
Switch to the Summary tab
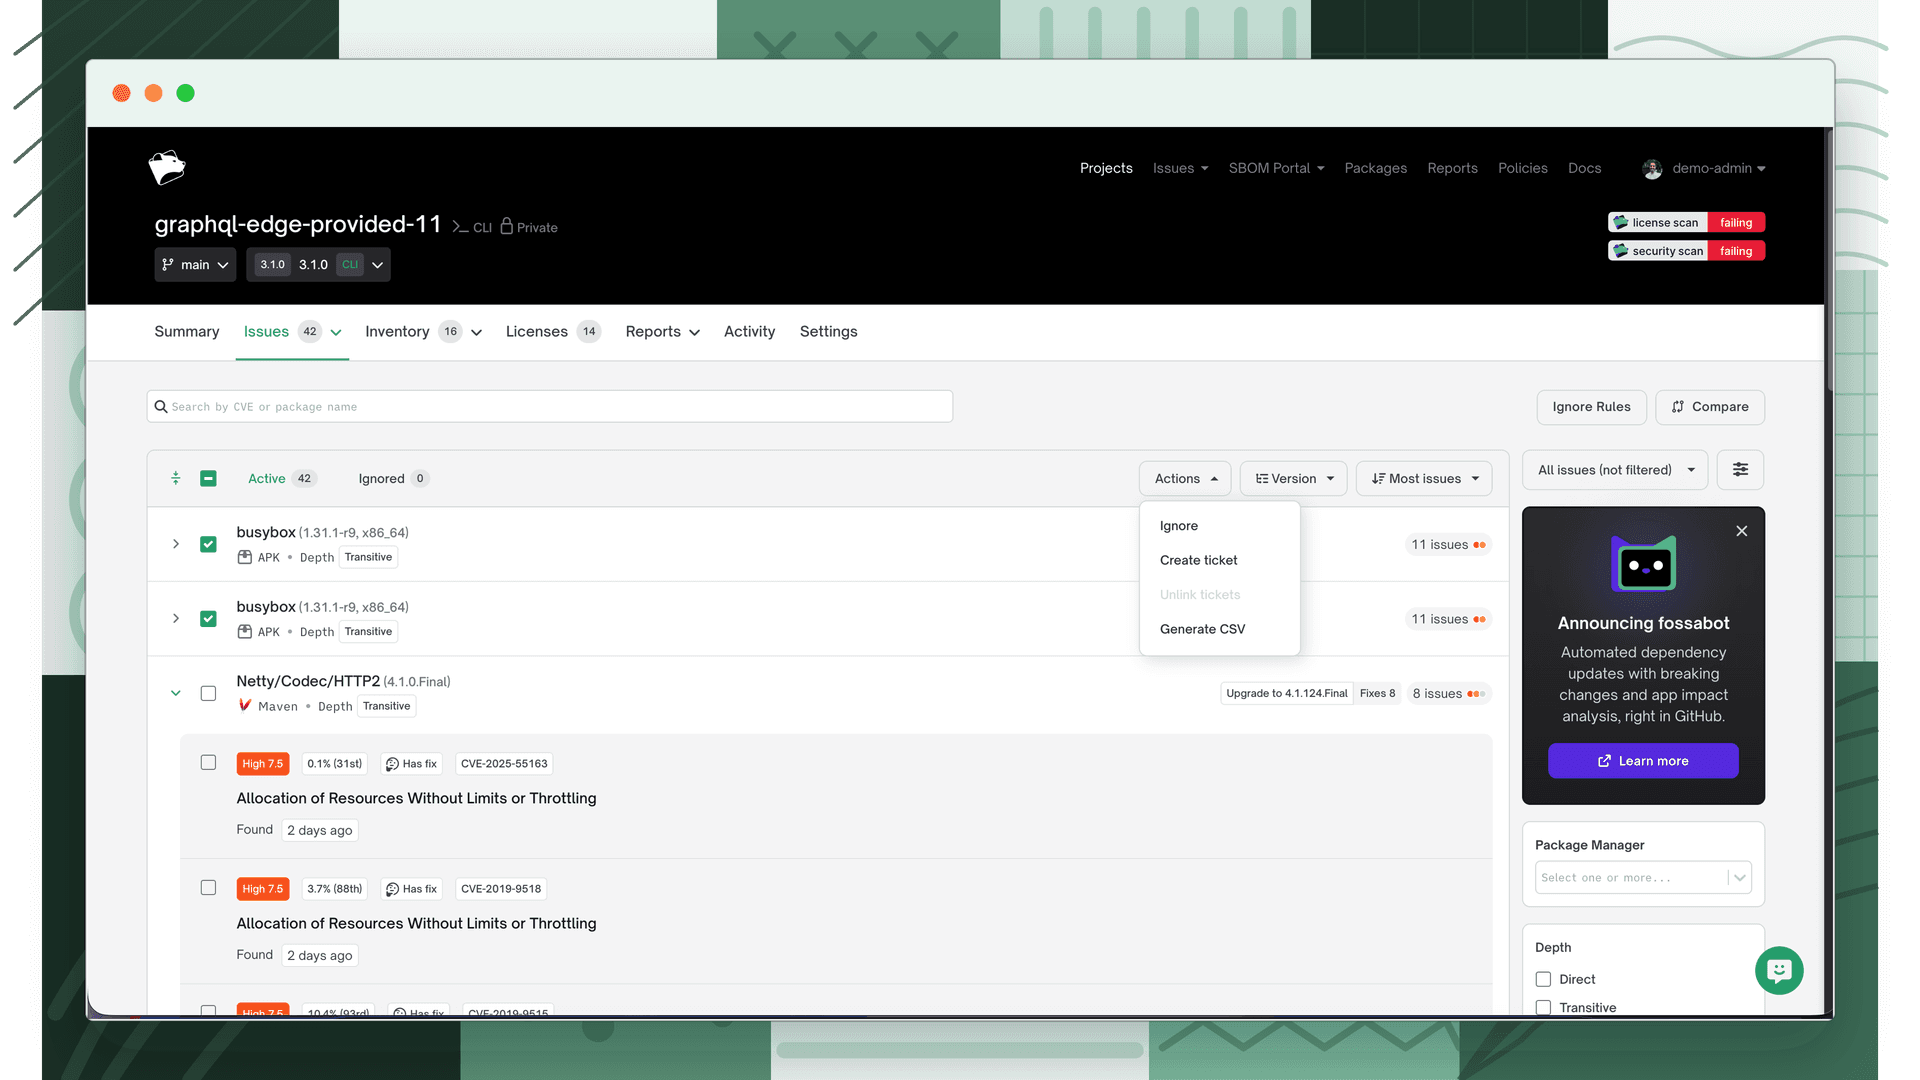(187, 332)
